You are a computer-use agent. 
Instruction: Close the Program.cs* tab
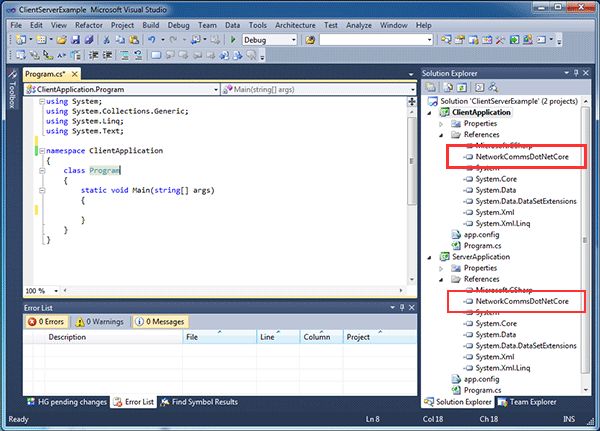pos(75,74)
